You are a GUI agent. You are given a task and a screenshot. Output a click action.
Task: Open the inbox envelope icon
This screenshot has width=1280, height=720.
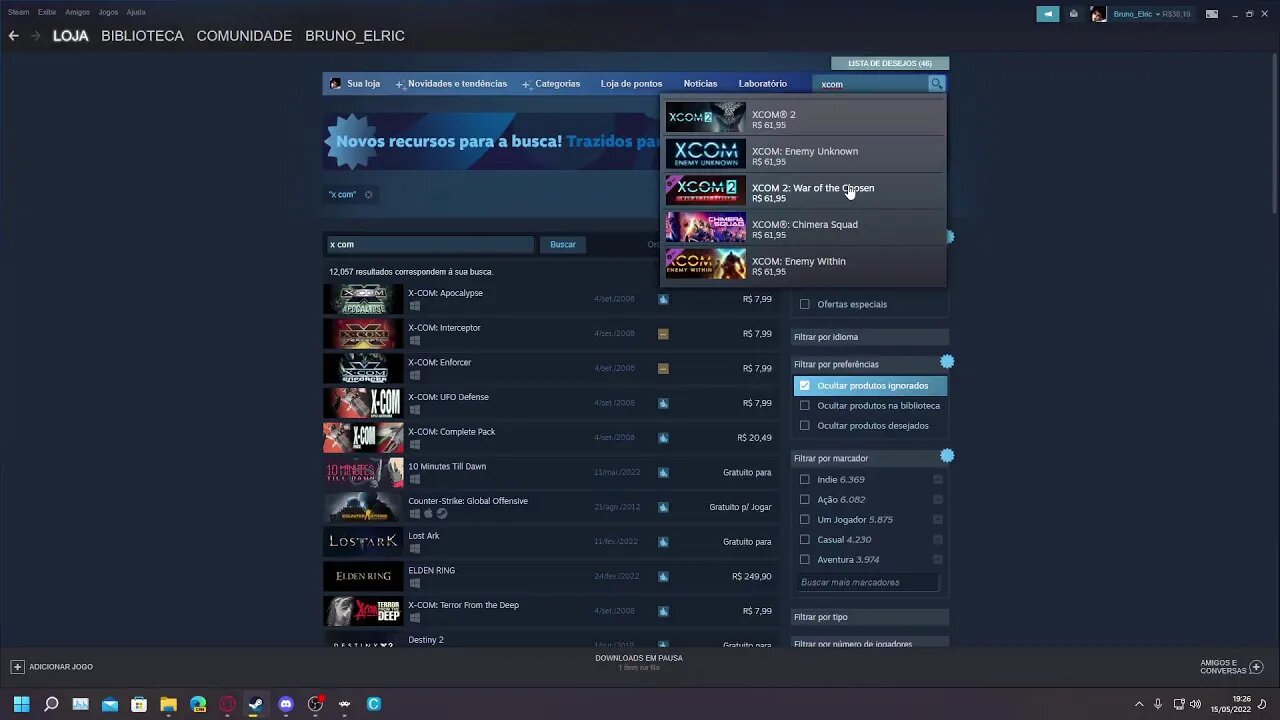point(1074,14)
